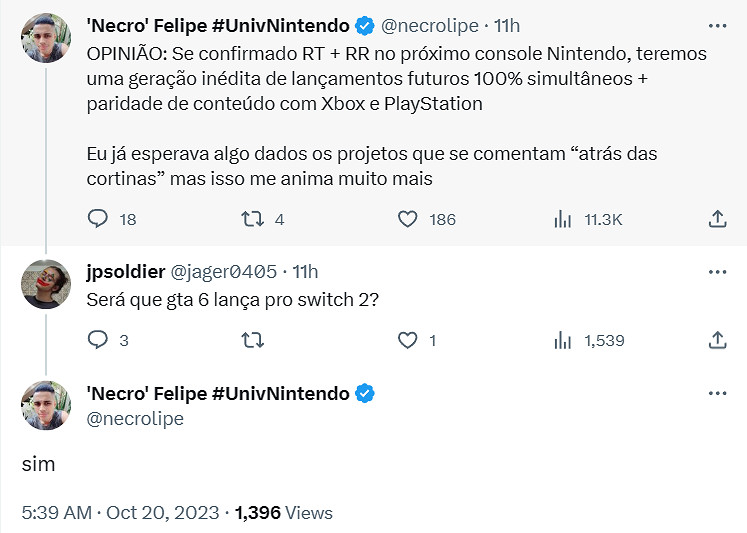Open the top tweet's 11h timestamp
Viewport: 747px width, 533px height.
(506, 25)
